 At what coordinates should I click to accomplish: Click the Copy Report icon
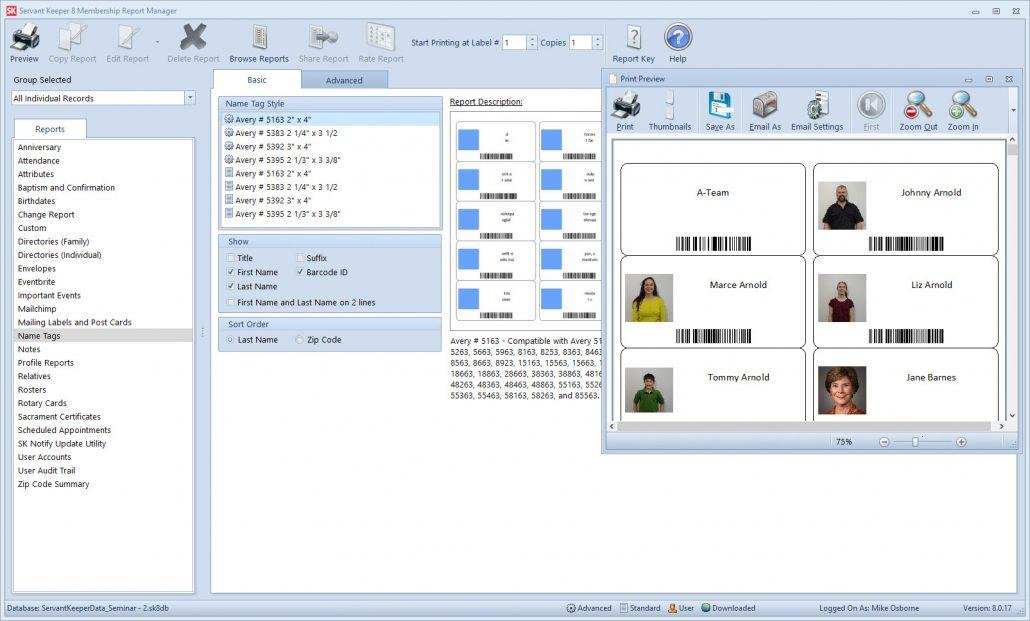point(72,38)
